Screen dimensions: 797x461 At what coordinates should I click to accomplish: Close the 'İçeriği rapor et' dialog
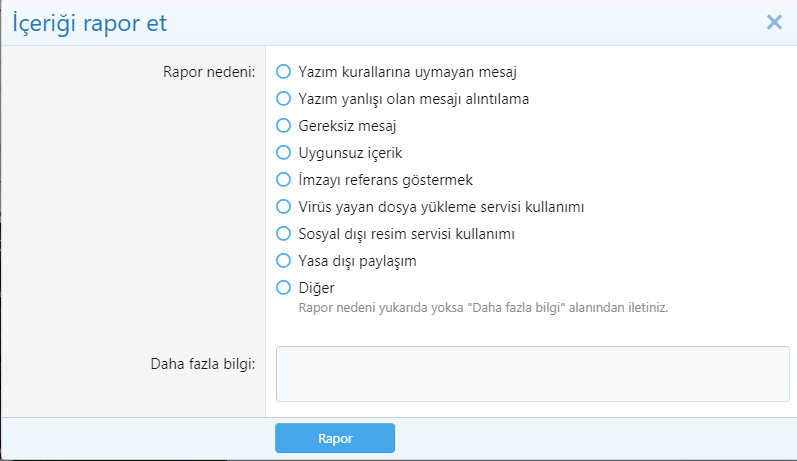tap(774, 22)
